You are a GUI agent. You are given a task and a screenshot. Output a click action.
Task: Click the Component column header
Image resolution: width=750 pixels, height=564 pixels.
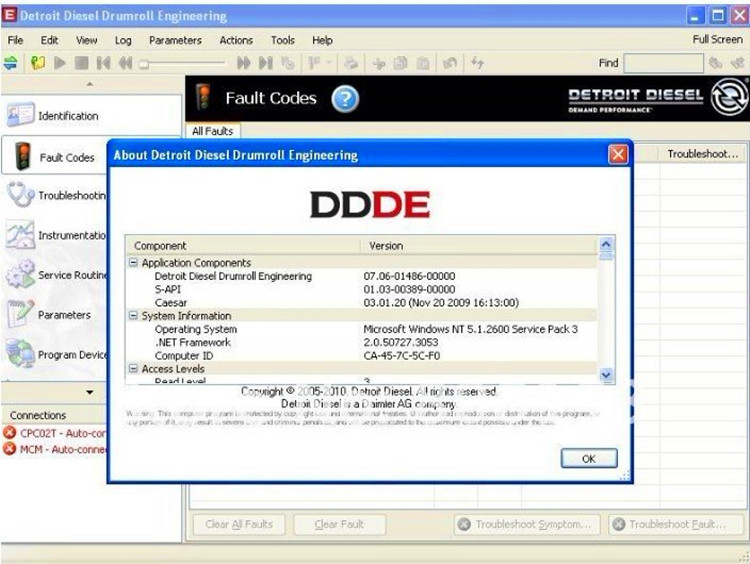[243, 245]
